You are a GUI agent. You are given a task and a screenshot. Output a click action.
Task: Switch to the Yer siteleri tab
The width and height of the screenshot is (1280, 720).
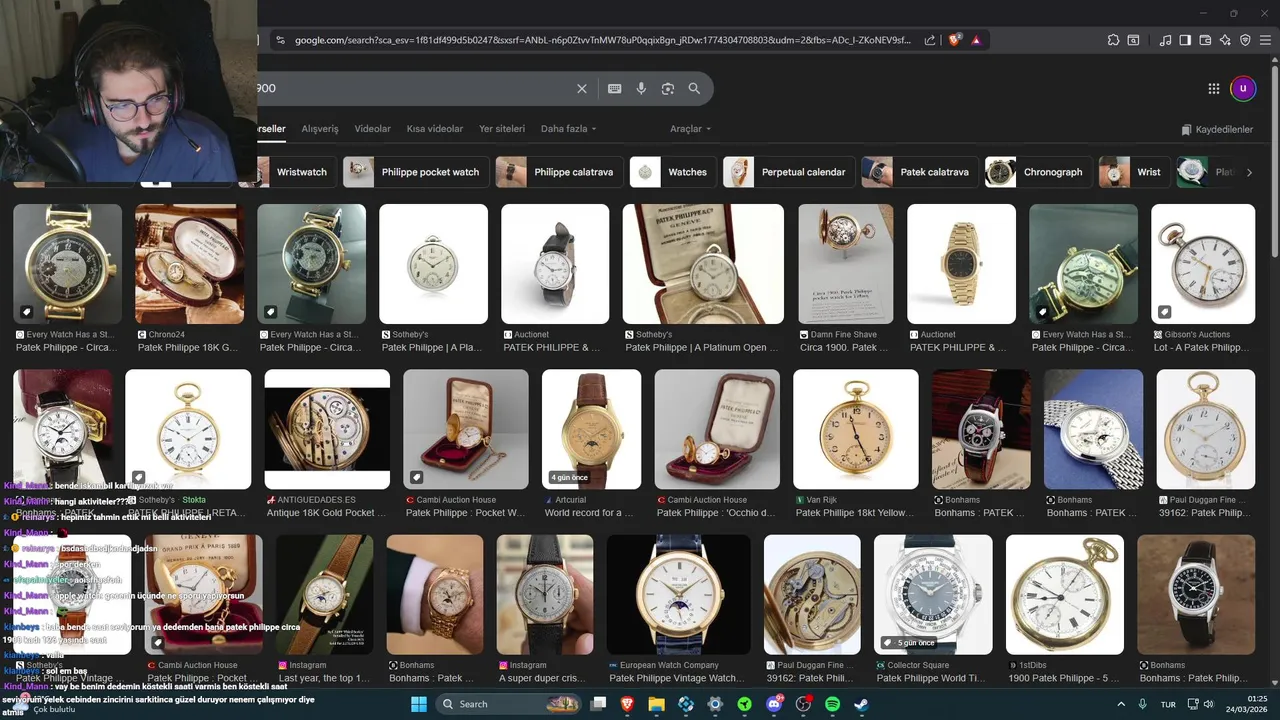(502, 129)
